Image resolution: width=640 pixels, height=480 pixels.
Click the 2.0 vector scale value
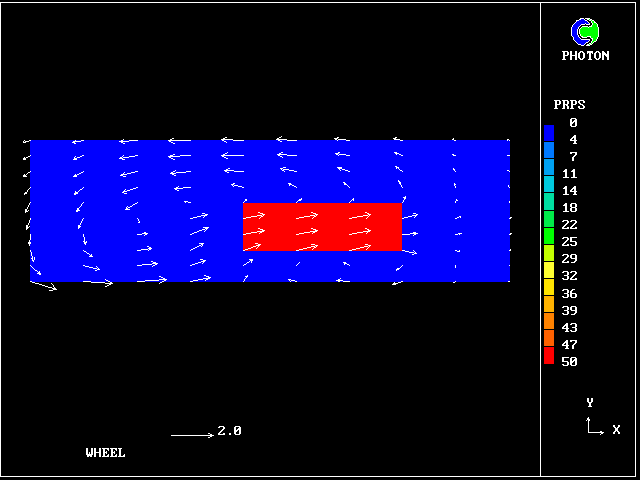click(229, 431)
